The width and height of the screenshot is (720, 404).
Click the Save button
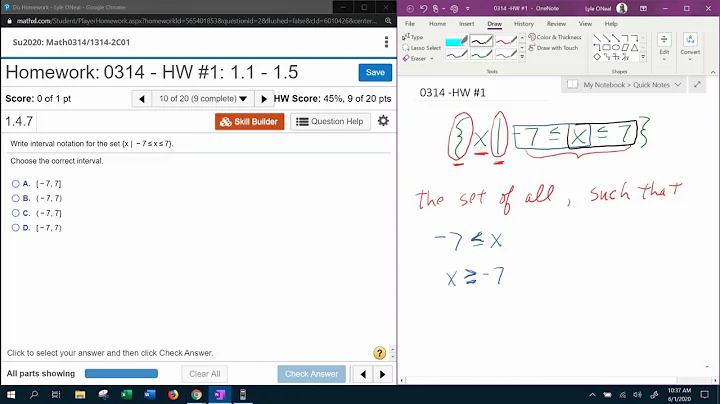[375, 73]
